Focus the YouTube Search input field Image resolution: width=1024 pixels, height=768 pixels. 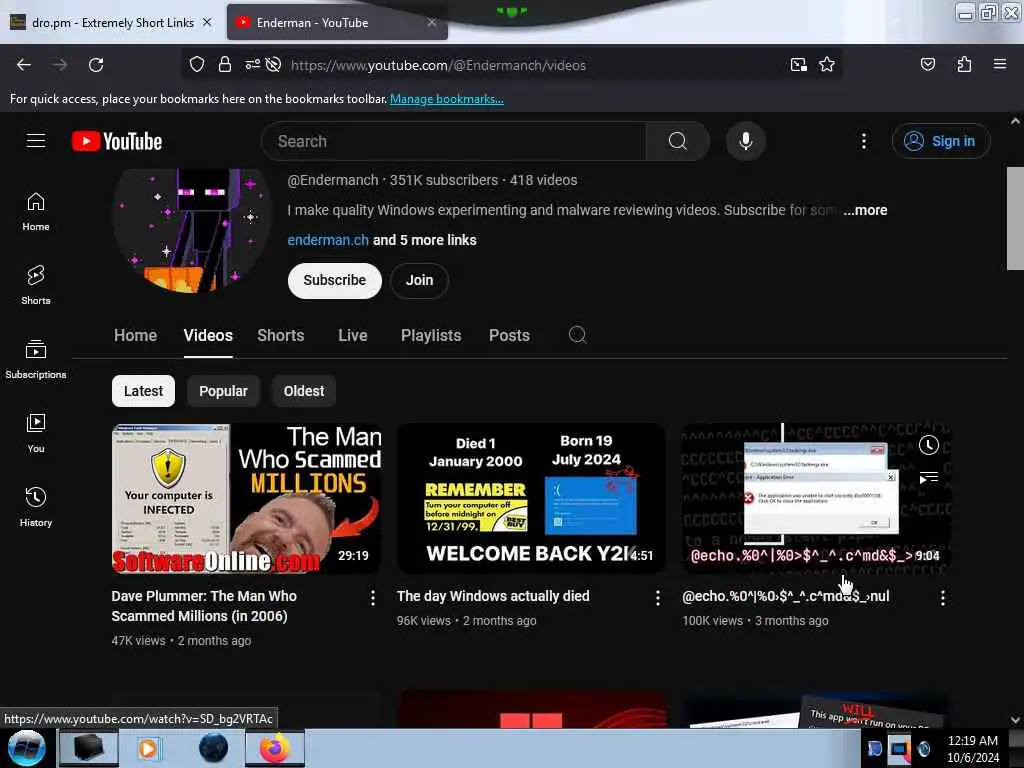[x=454, y=141]
